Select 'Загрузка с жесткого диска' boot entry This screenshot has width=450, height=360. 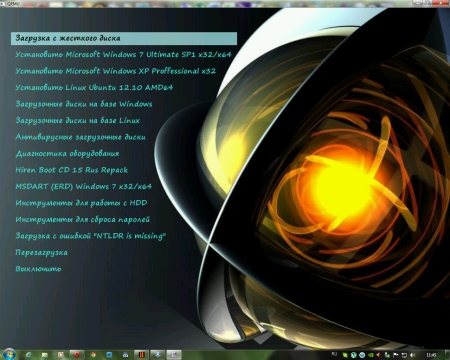(124, 38)
